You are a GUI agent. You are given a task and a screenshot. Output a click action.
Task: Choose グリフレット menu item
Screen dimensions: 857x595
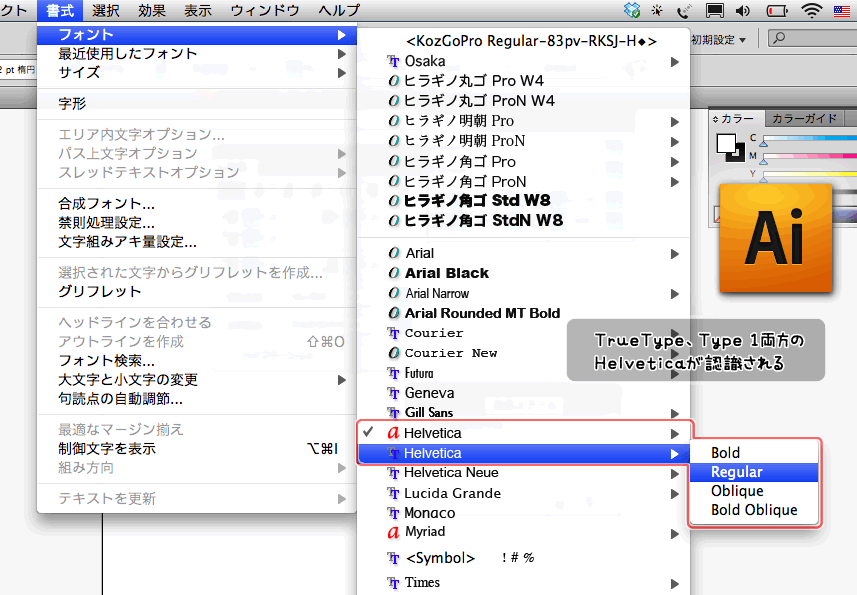click(197, 291)
